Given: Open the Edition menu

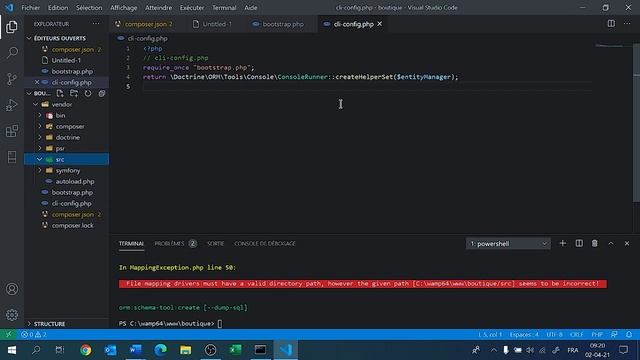Looking at the screenshot, I should tap(58, 7).
